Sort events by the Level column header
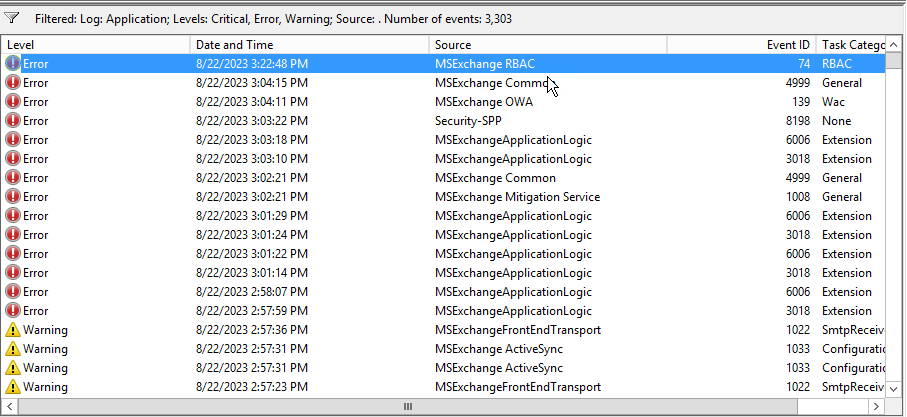The height and width of the screenshot is (417, 907). click(x=95, y=45)
